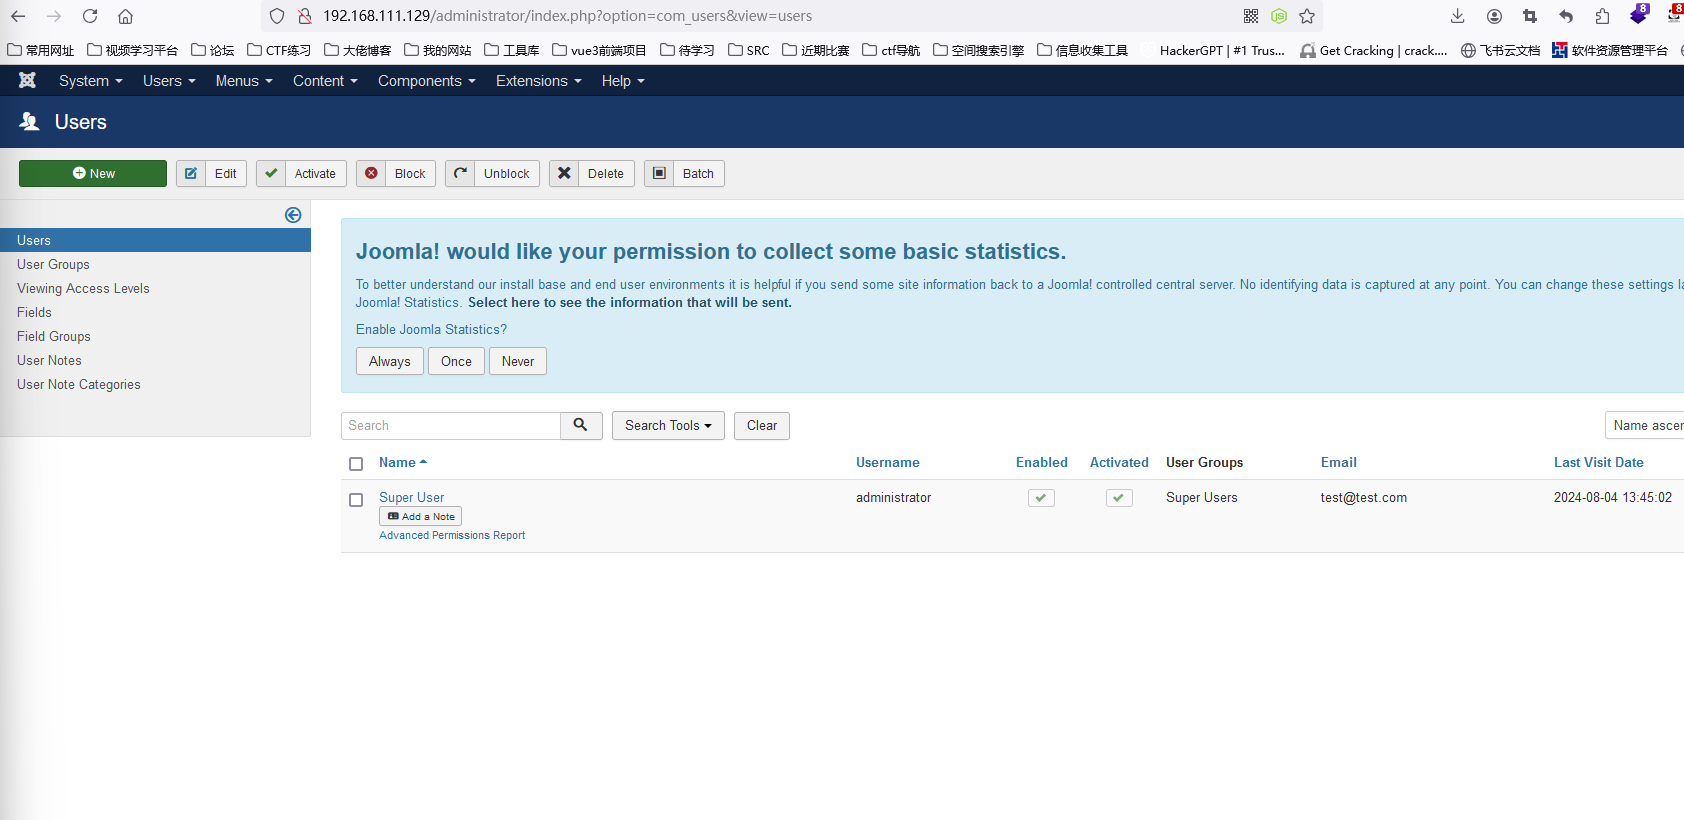Click into the user Search field
Viewport: 1684px width, 820px height.
[x=451, y=426]
